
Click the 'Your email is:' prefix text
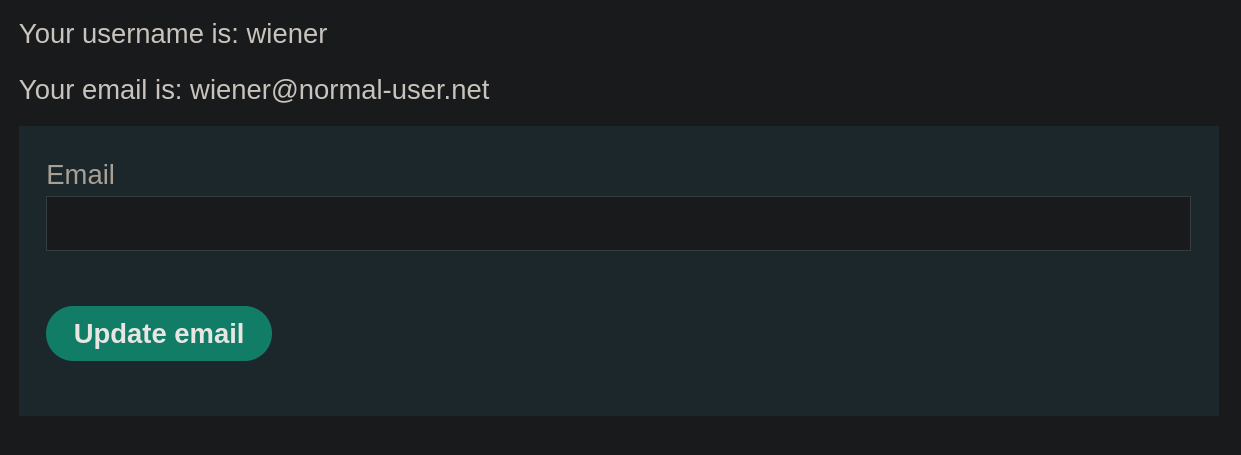click(100, 90)
